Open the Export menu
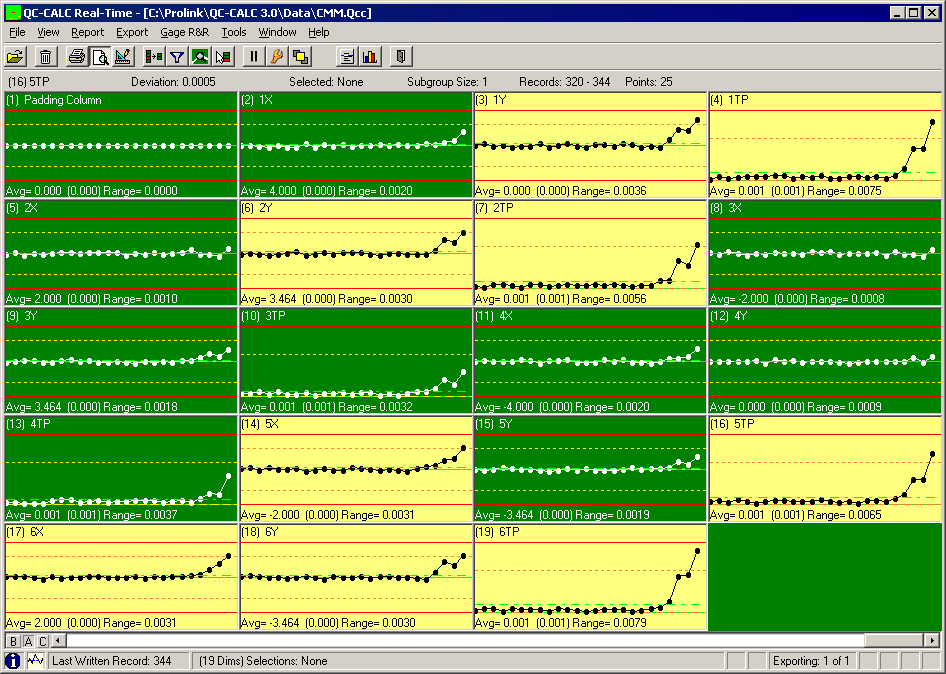This screenshot has height=674, width=946. (132, 32)
